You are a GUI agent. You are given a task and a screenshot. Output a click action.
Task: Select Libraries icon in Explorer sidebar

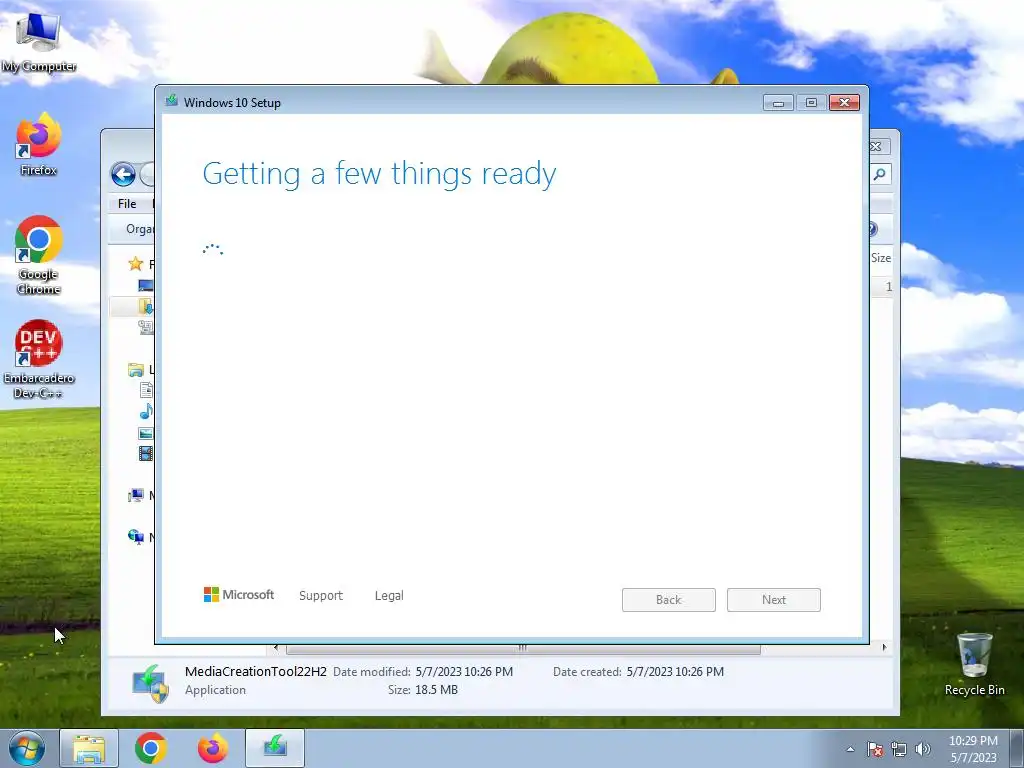[x=136, y=370]
